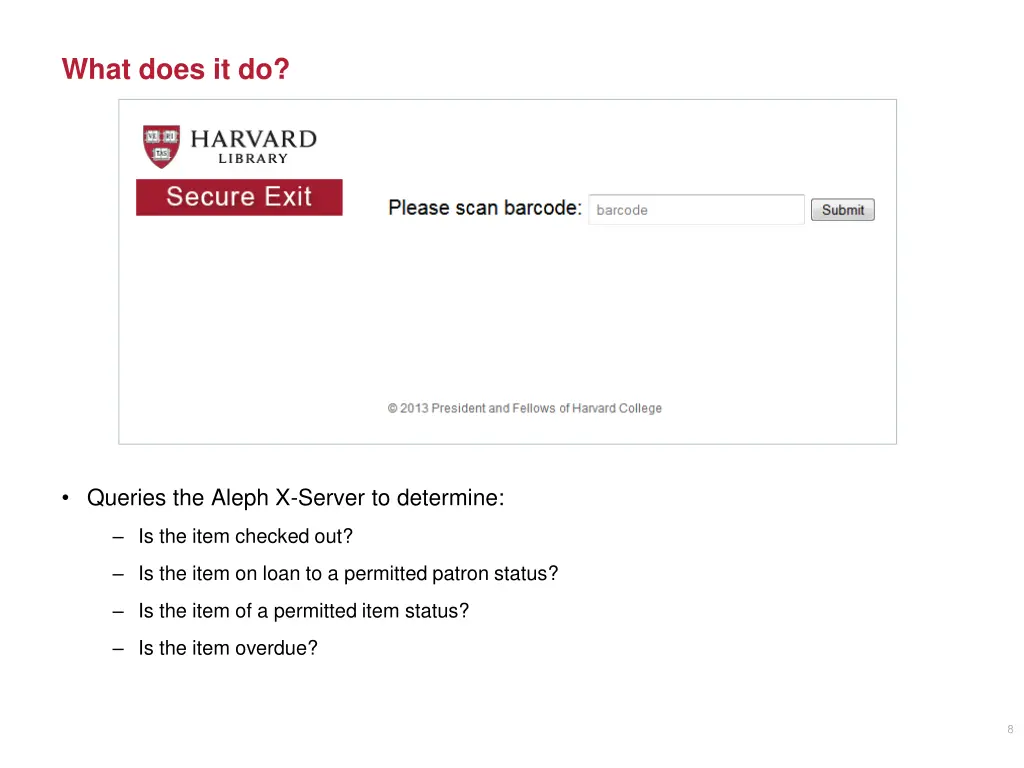The height and width of the screenshot is (768, 1024).
Task: Click the main bullet dot before Queries
Action: coord(65,498)
